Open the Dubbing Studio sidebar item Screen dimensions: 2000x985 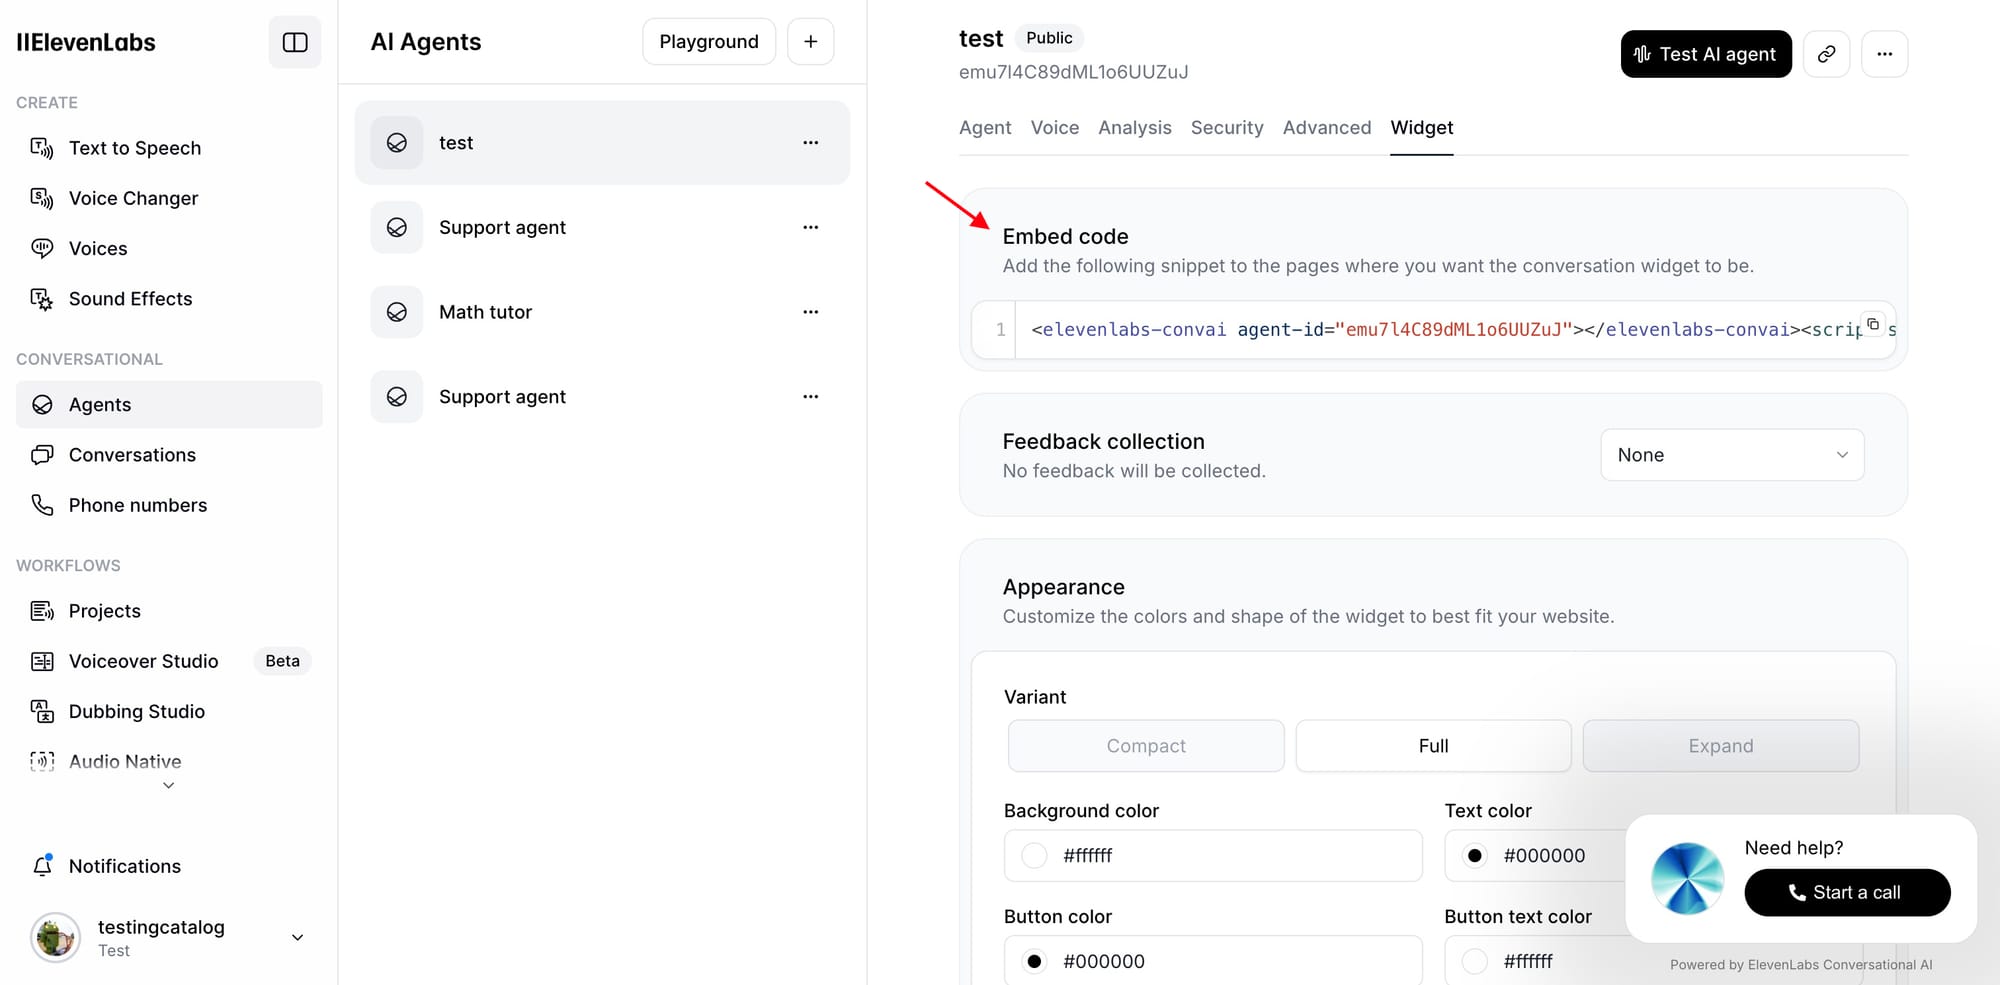coord(169,711)
